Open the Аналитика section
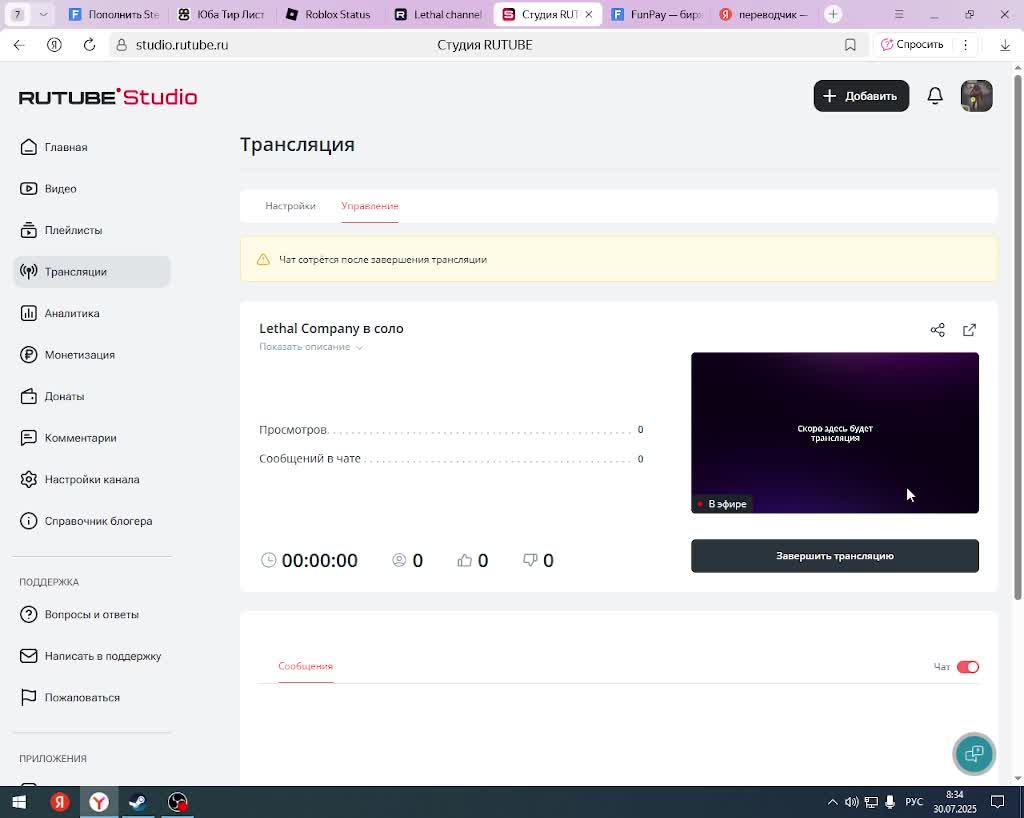 (59, 313)
